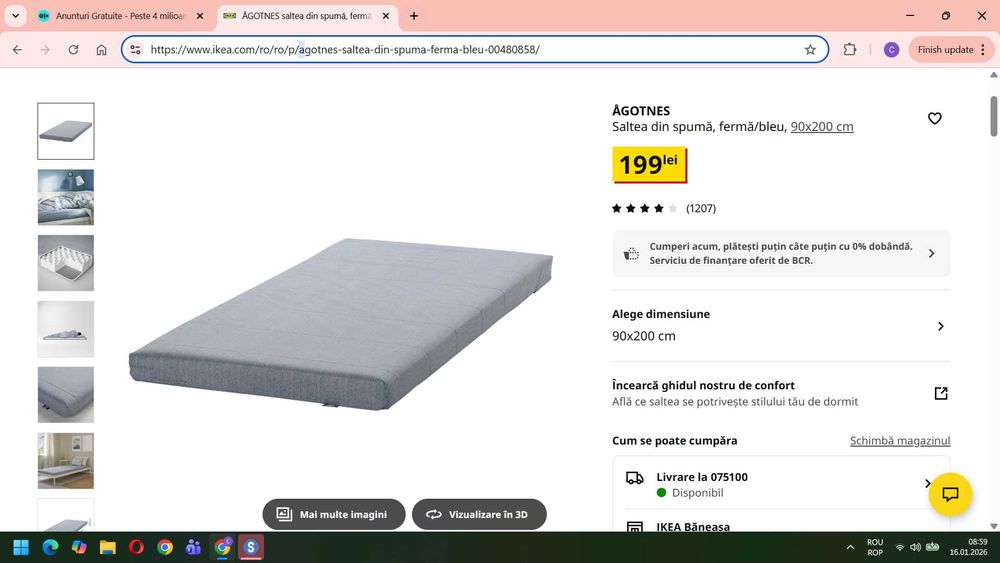Open the Schimbă magazinul link

[x=900, y=441]
